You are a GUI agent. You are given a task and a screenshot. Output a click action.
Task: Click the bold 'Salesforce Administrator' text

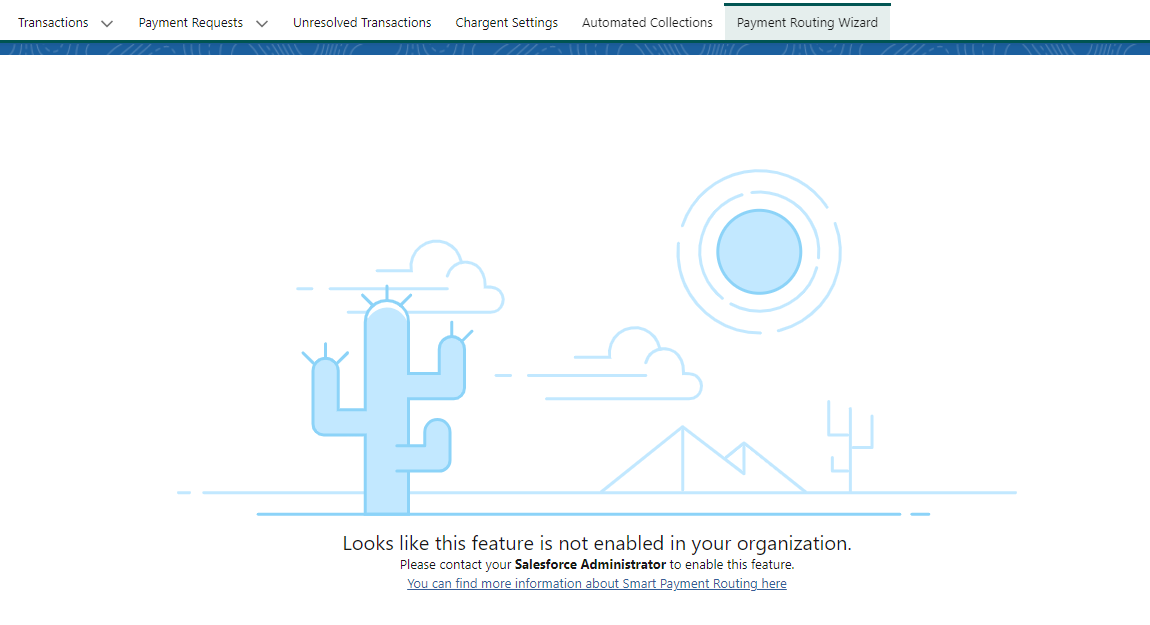[590, 565]
